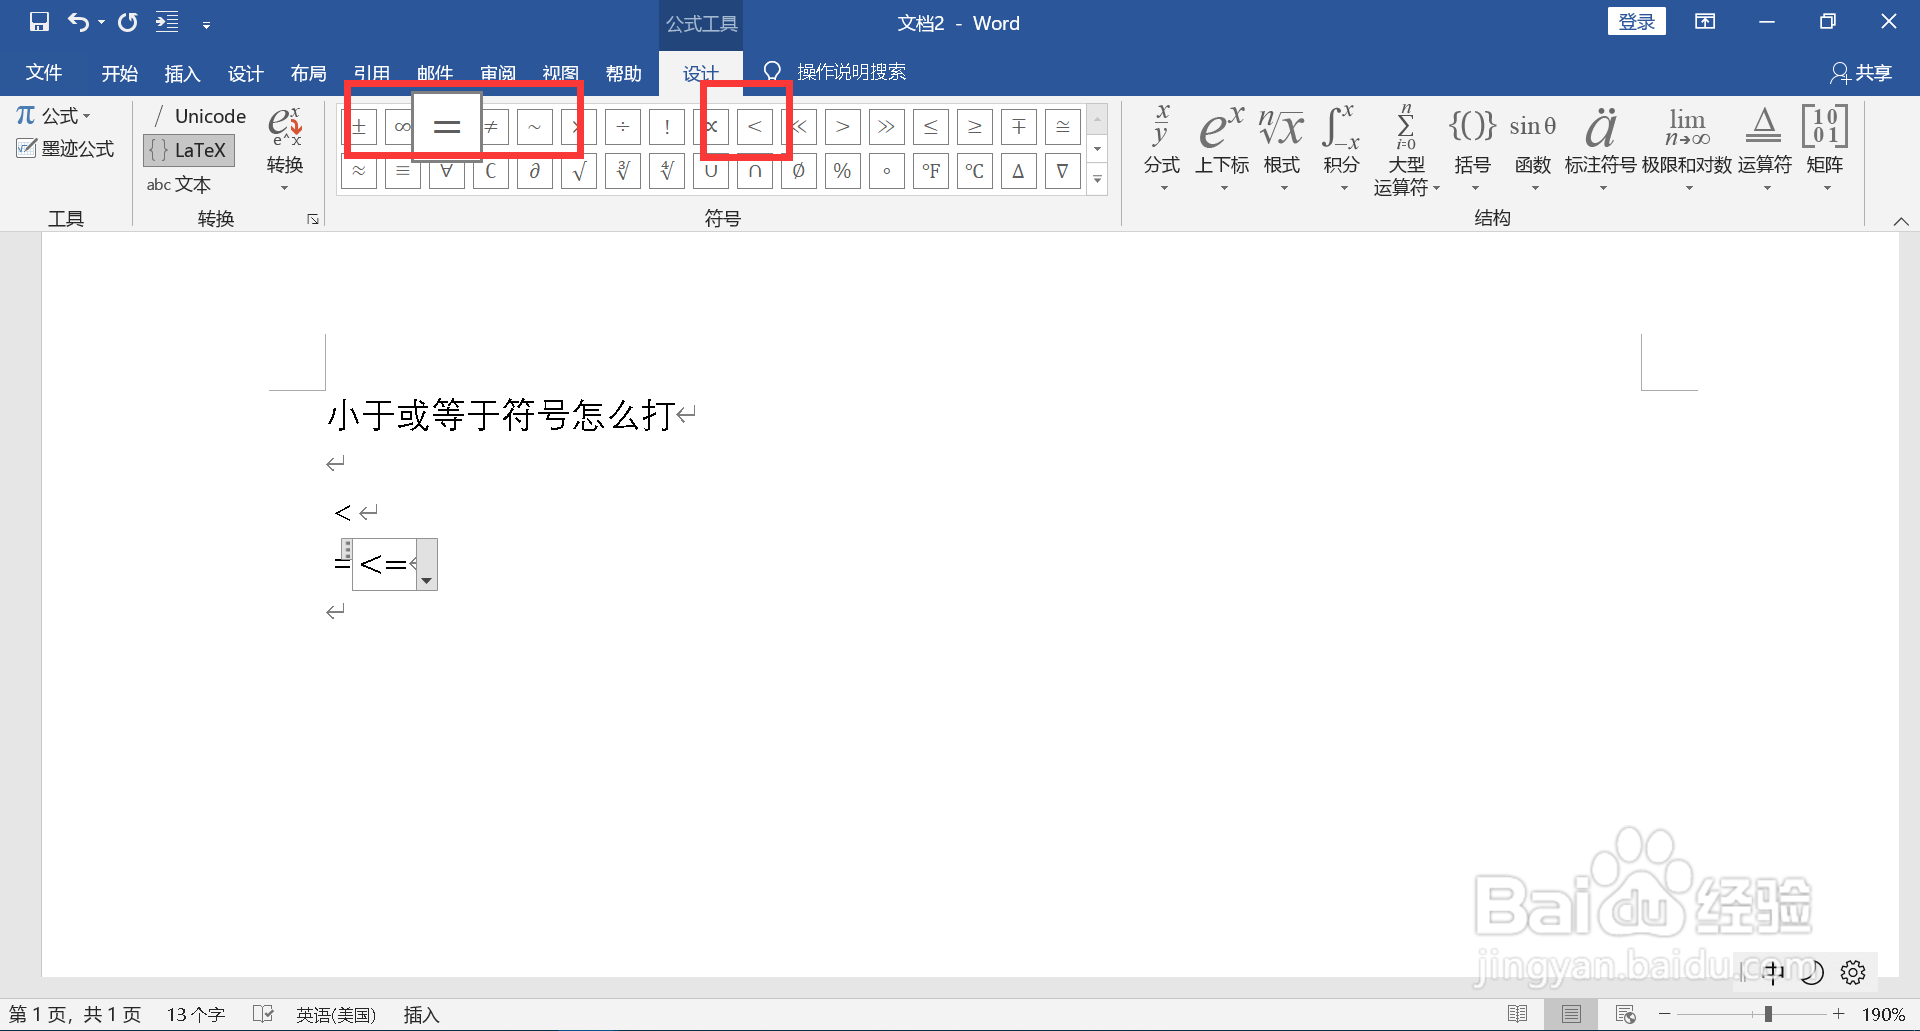The height and width of the screenshot is (1031, 1920).
Task: Open the 括号 bracket structures dropdown
Action: click(1472, 148)
